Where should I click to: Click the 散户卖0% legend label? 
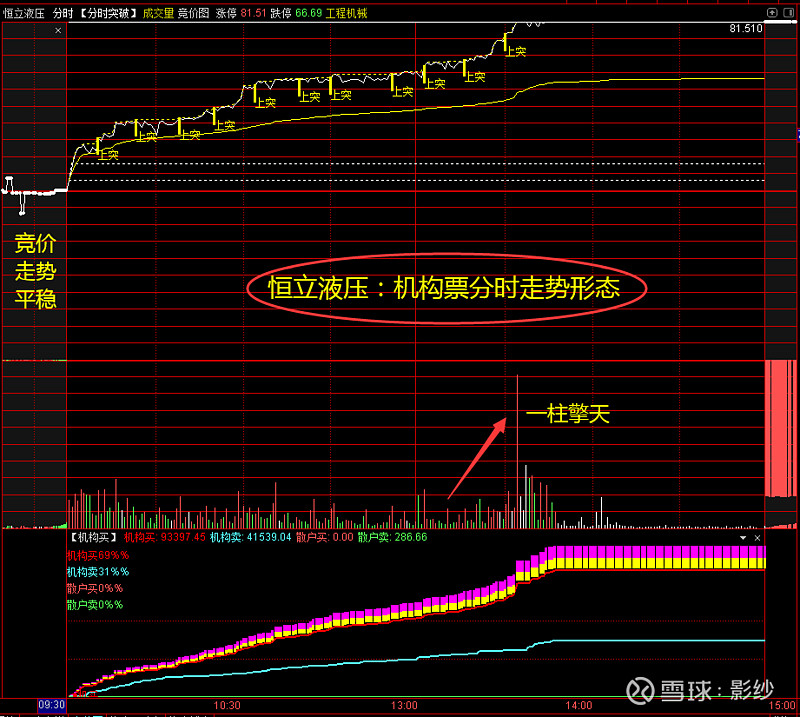point(95,605)
